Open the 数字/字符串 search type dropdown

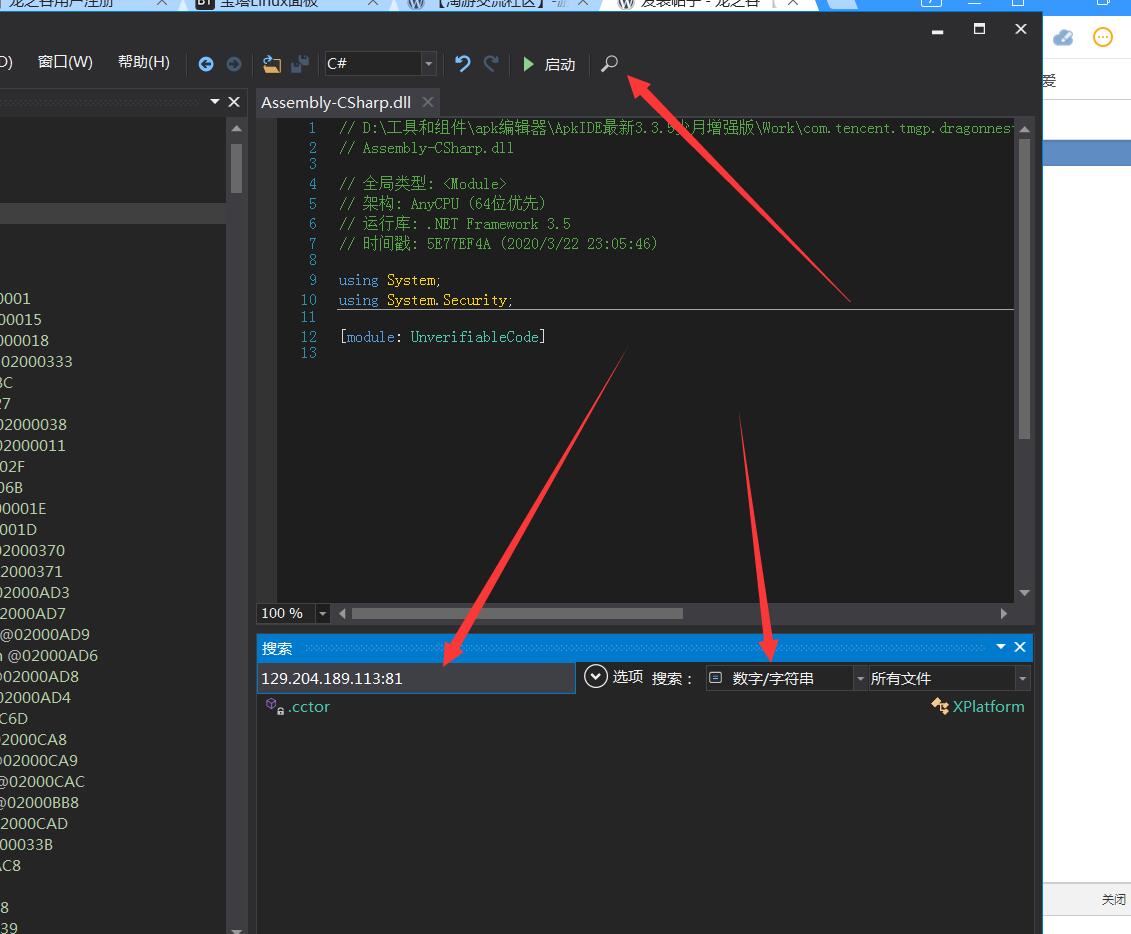coord(860,678)
